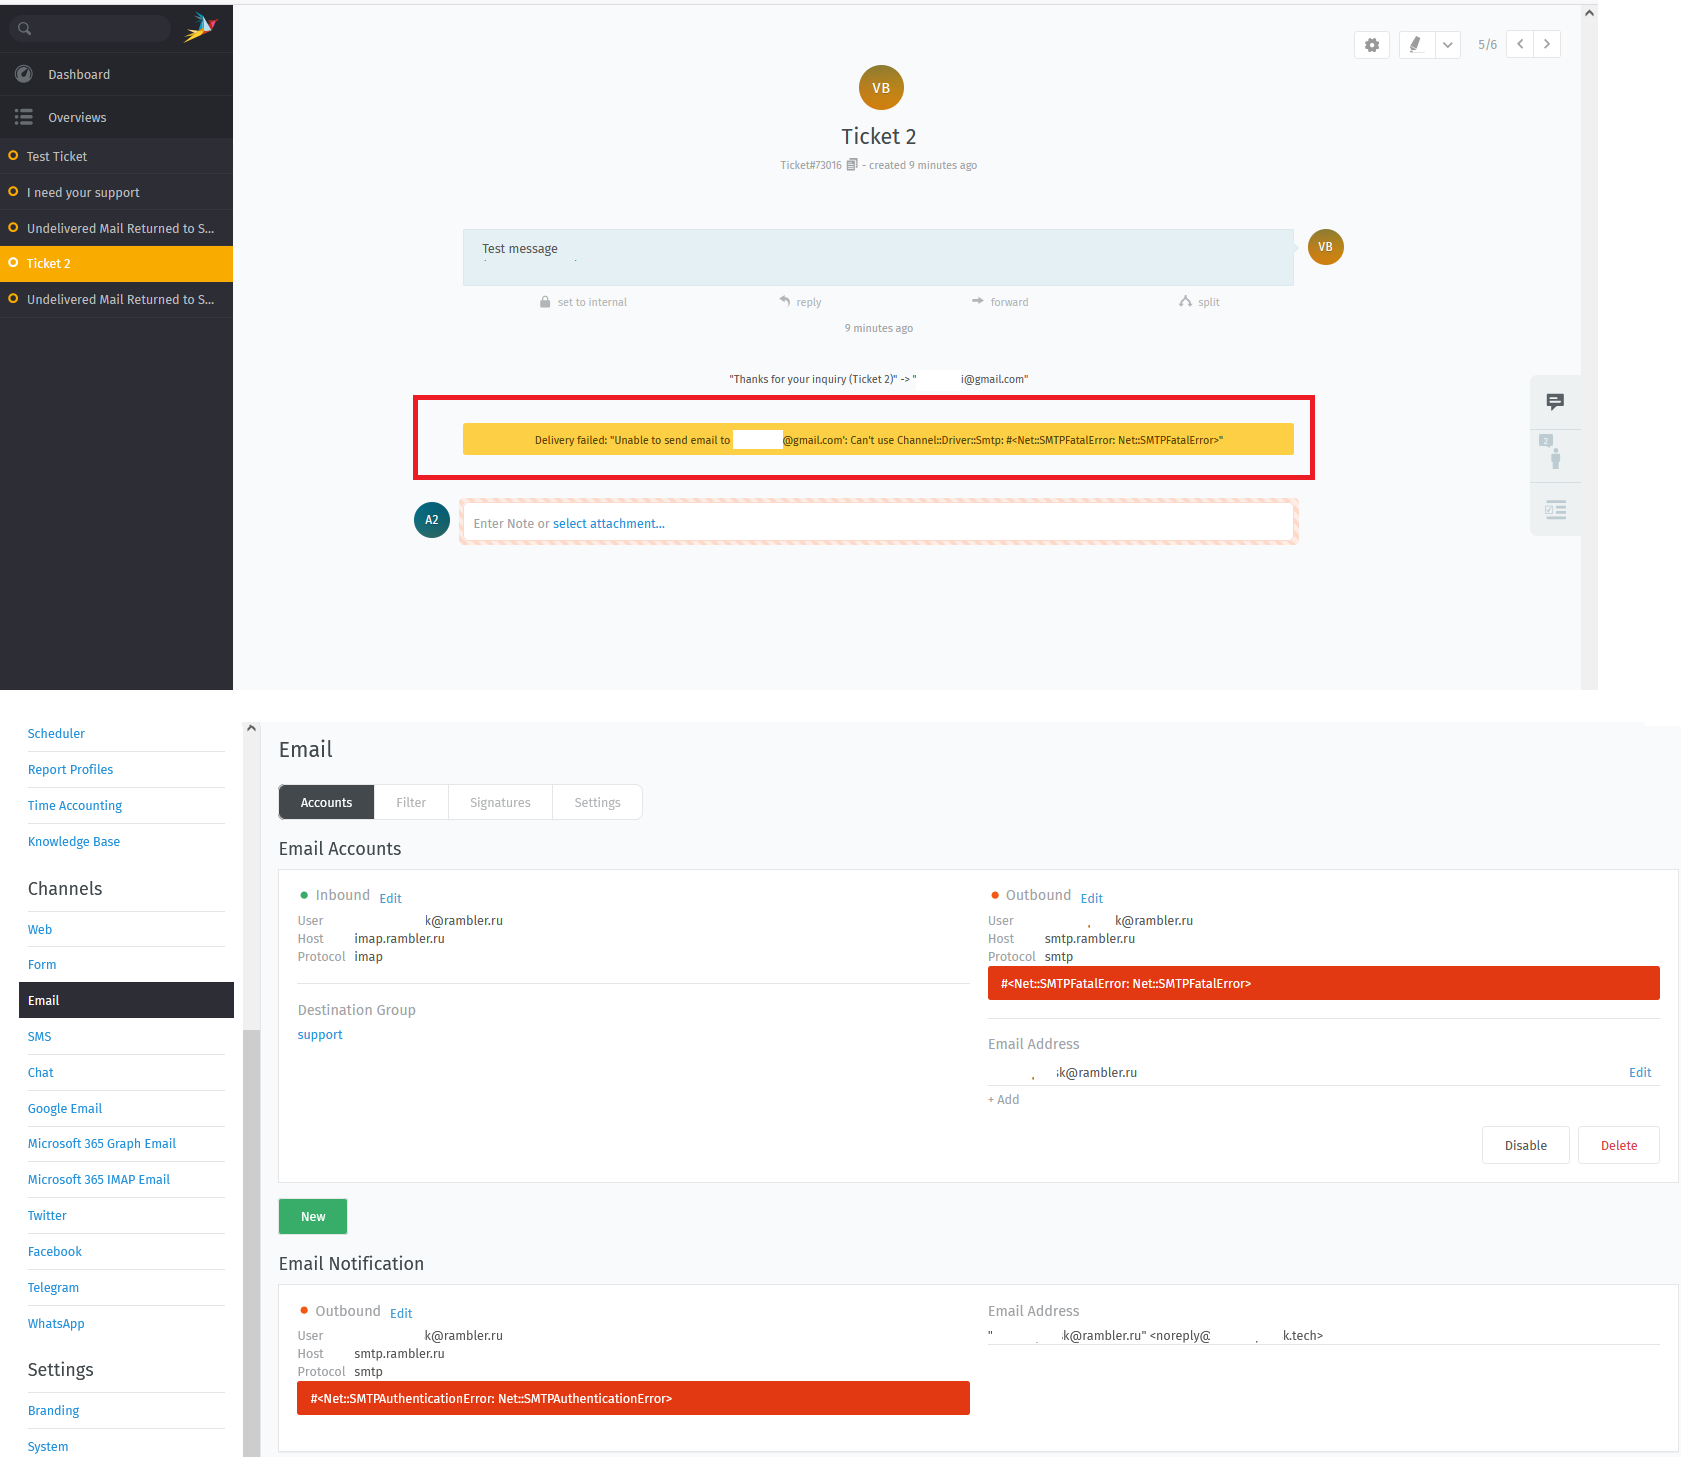Open Dashboard in the left navigation
This screenshot has height=1474, width=1700.
116,75
